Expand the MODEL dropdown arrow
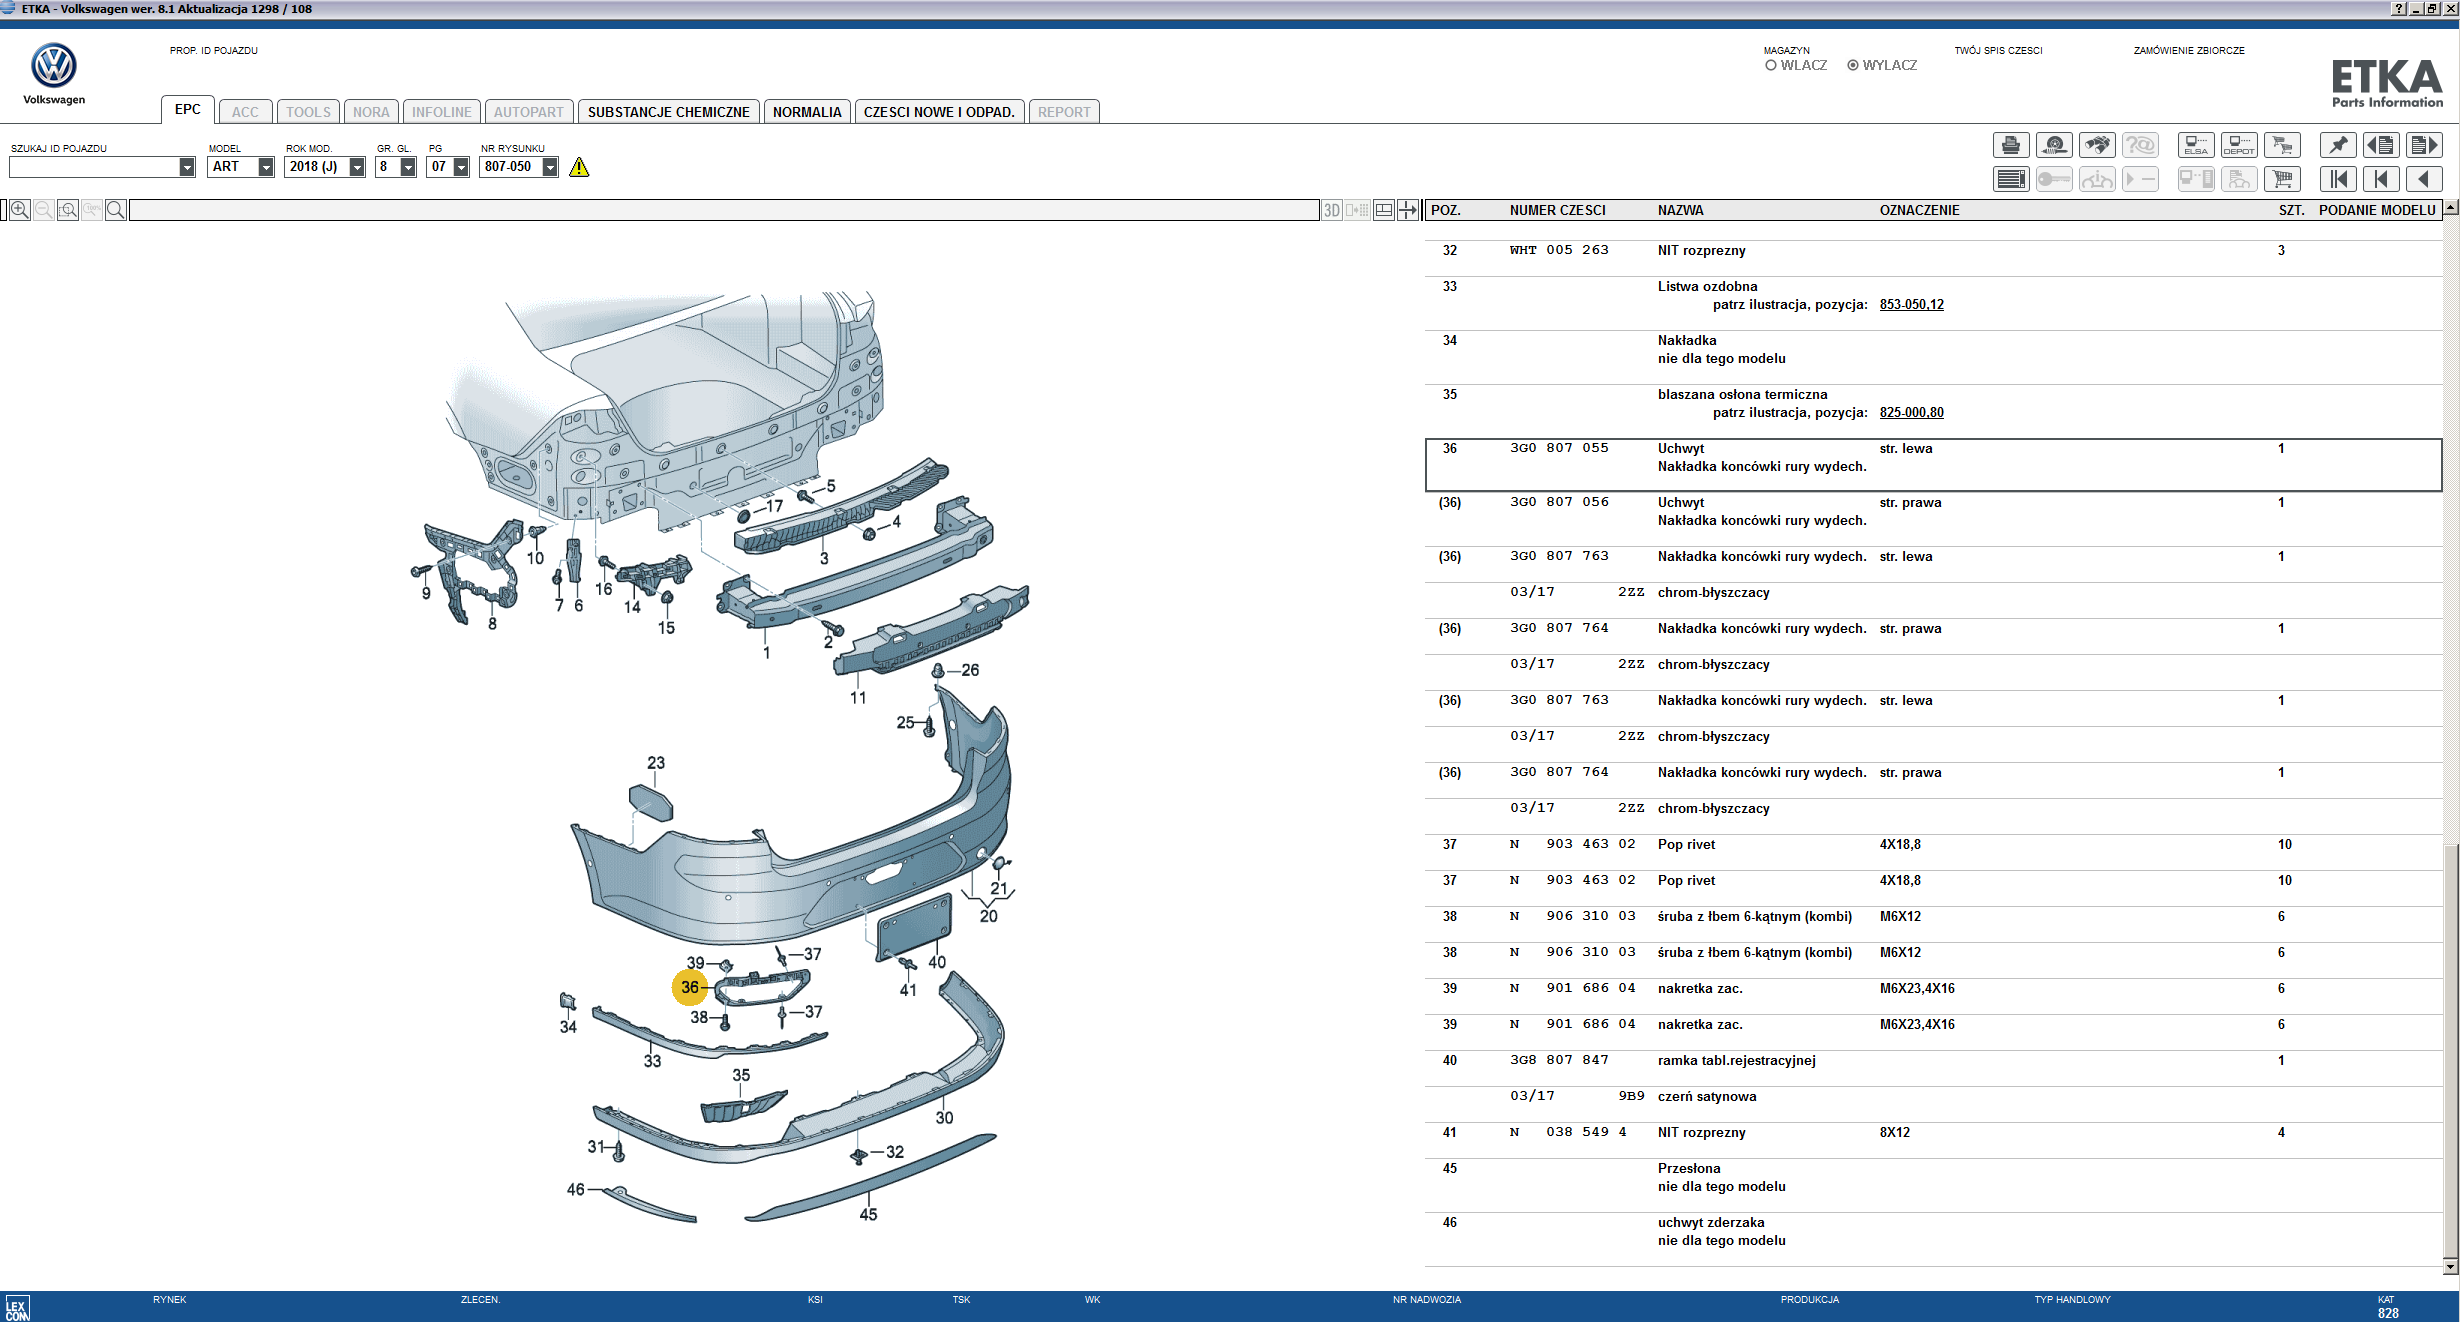The height and width of the screenshot is (1322, 2460). pyautogui.click(x=266, y=167)
